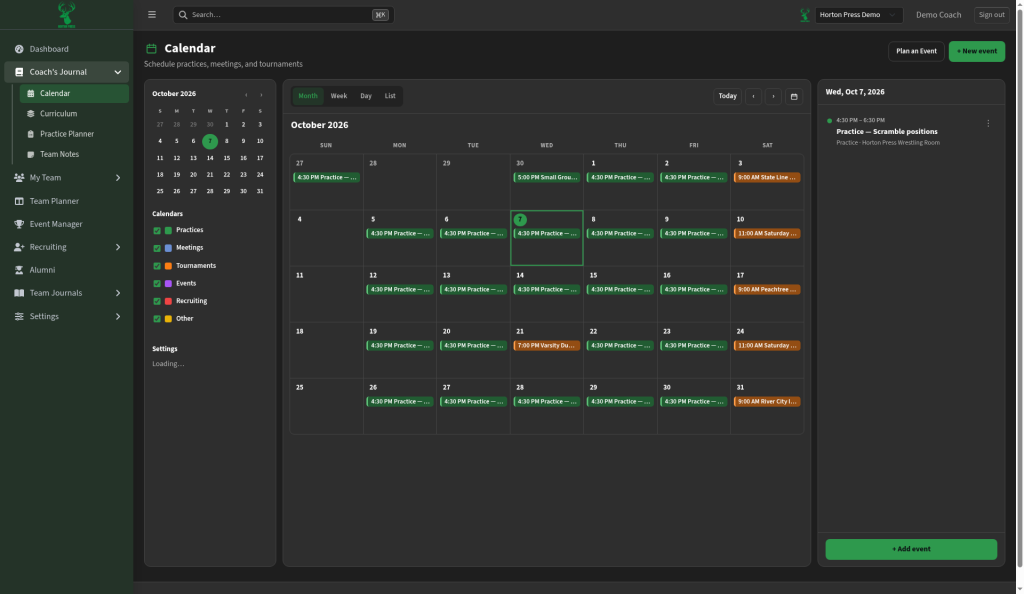Toggle the Practices calendar checkbox

[x=157, y=230]
